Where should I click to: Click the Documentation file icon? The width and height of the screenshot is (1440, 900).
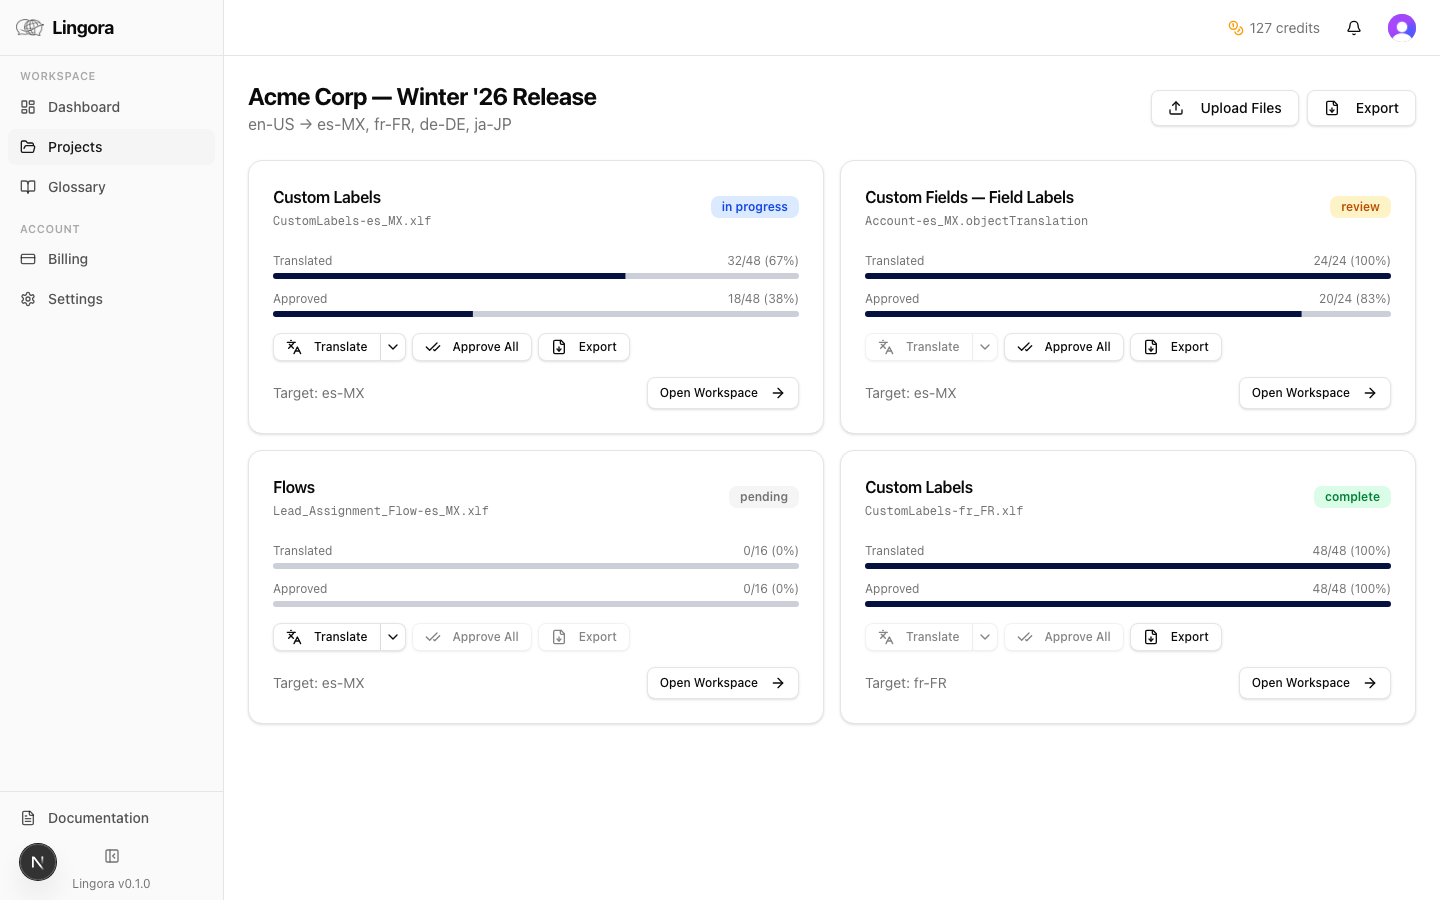coord(28,818)
